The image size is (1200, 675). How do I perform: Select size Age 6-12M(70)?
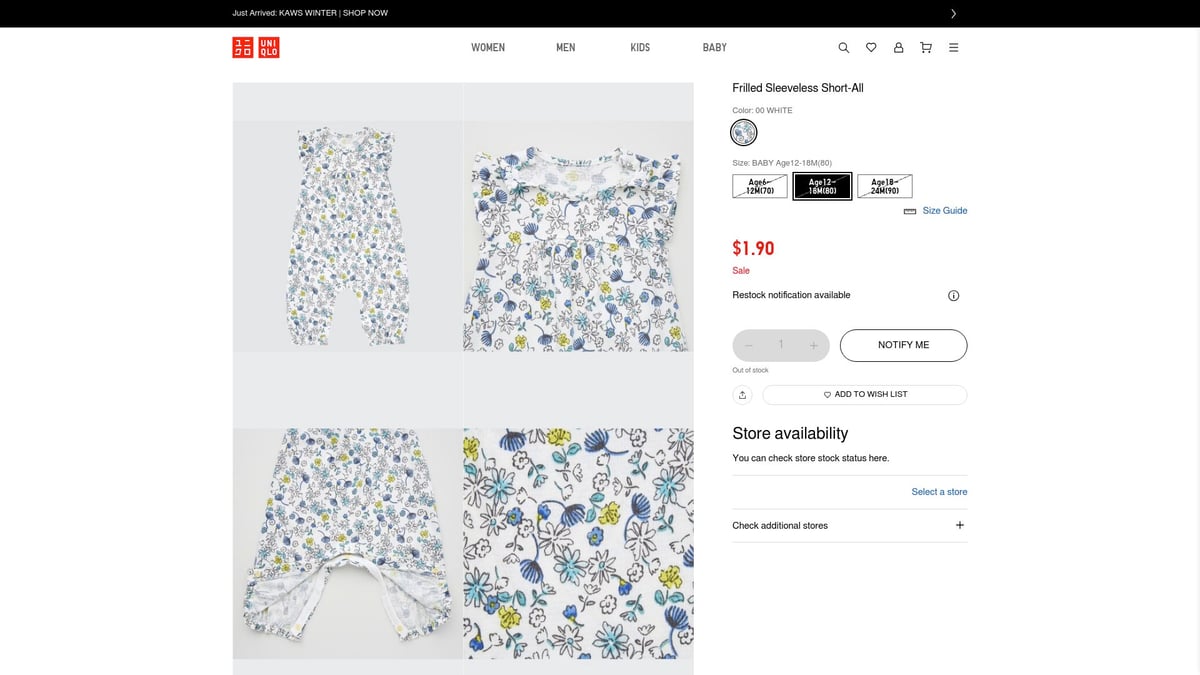coord(760,186)
